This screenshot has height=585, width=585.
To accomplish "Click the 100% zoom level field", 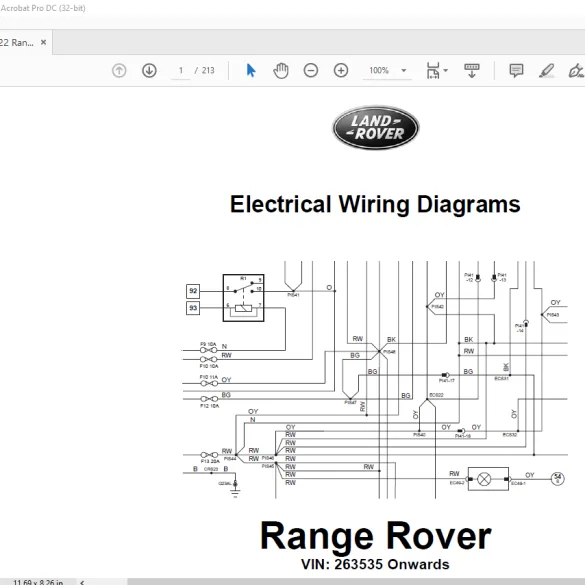I will pyautogui.click(x=379, y=71).
